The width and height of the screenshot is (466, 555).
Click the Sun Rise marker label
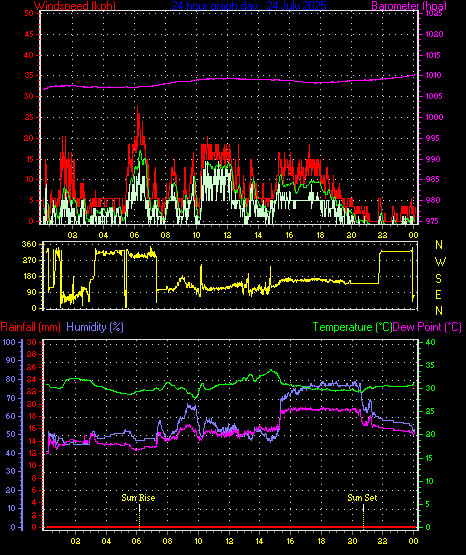(x=138, y=498)
